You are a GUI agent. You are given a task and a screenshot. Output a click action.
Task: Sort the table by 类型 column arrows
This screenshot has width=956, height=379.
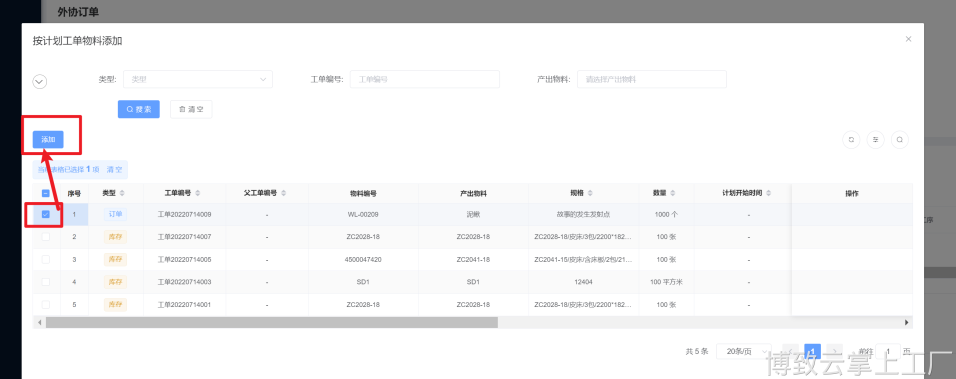[122, 193]
